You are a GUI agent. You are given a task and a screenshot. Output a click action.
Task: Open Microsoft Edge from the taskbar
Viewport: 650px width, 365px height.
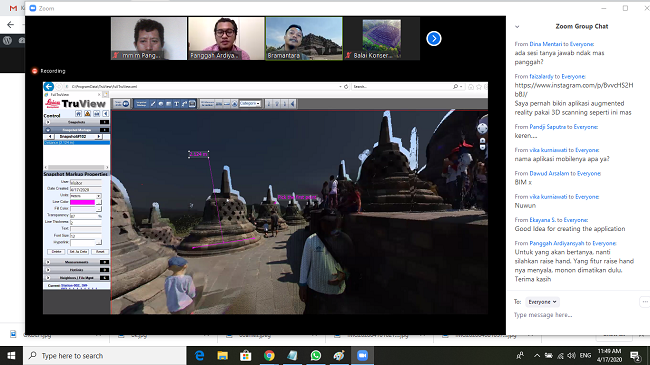200,355
